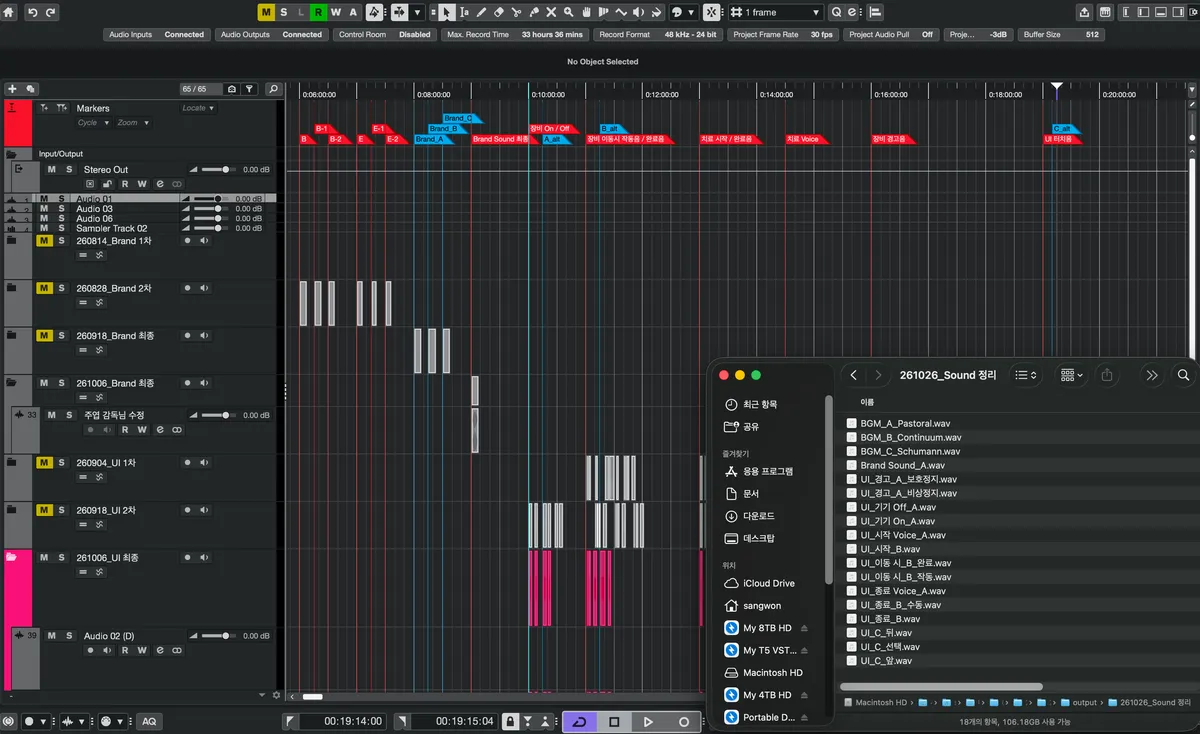The image size is (1200, 734).
Task: Click the Record transport button
Action: (684, 721)
